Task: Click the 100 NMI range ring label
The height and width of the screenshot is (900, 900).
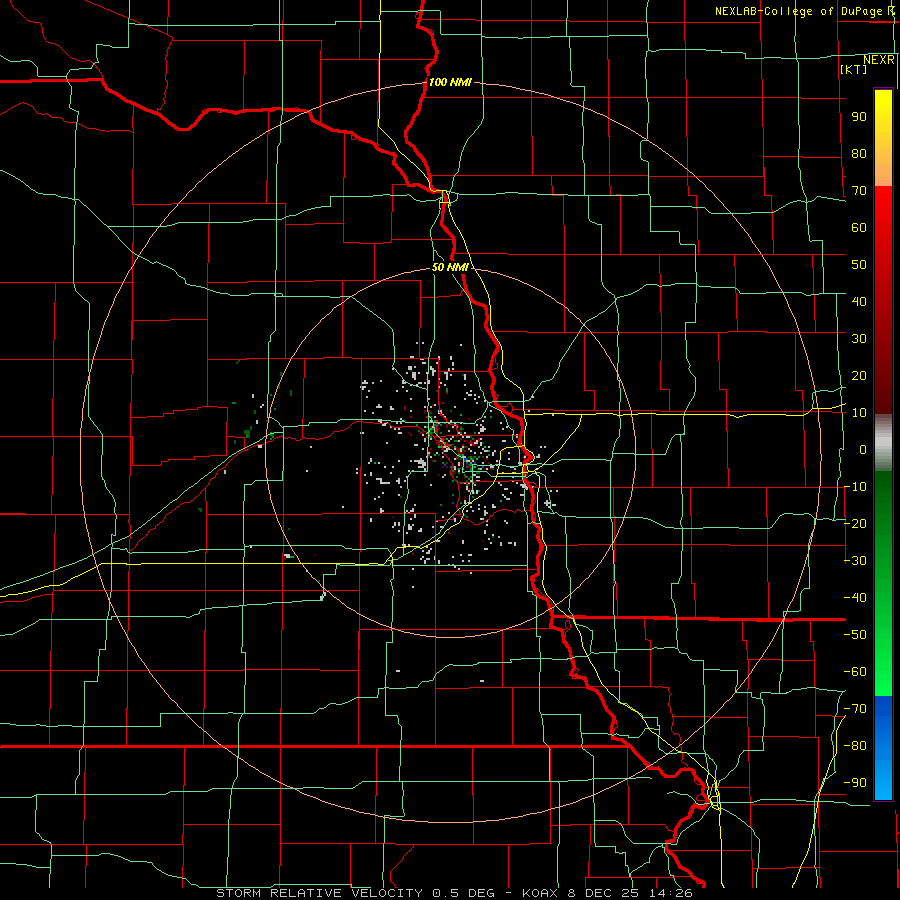Action: pos(450,82)
